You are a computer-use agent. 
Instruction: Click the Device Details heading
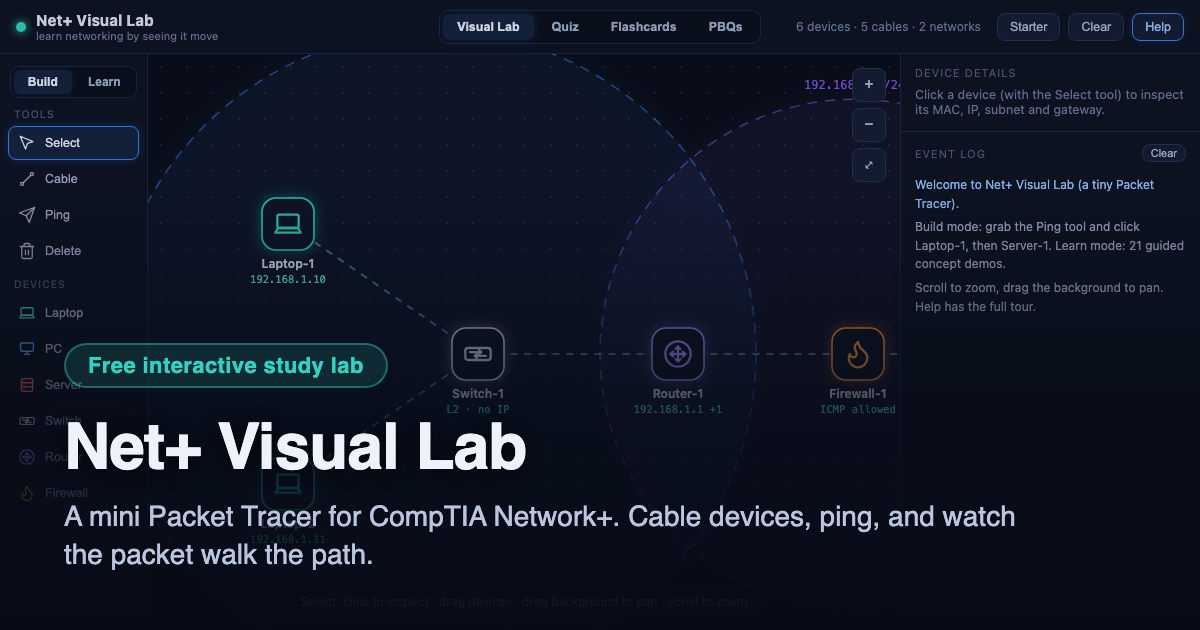(x=965, y=73)
